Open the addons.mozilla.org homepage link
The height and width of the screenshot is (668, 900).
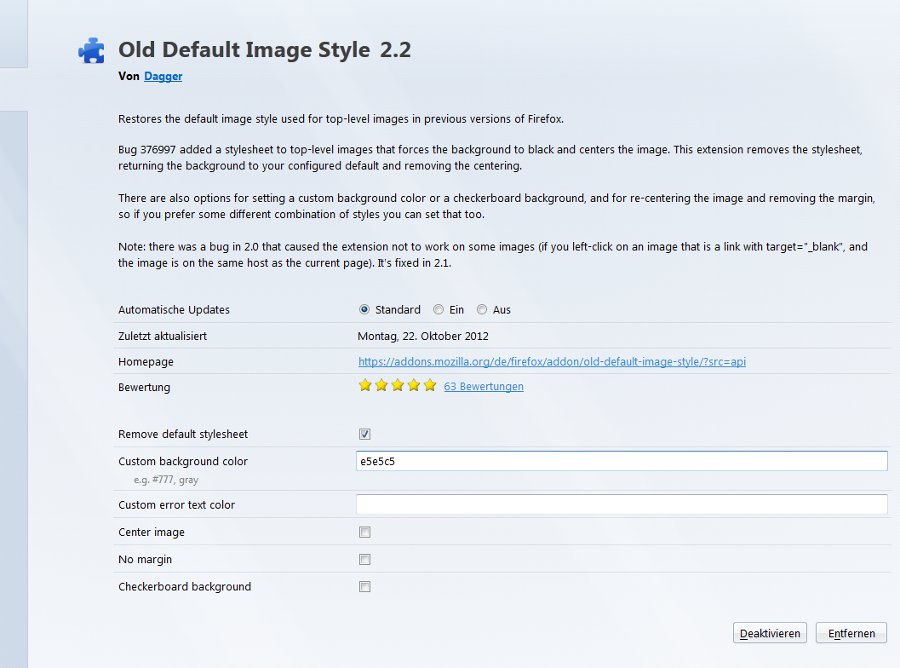coord(552,362)
